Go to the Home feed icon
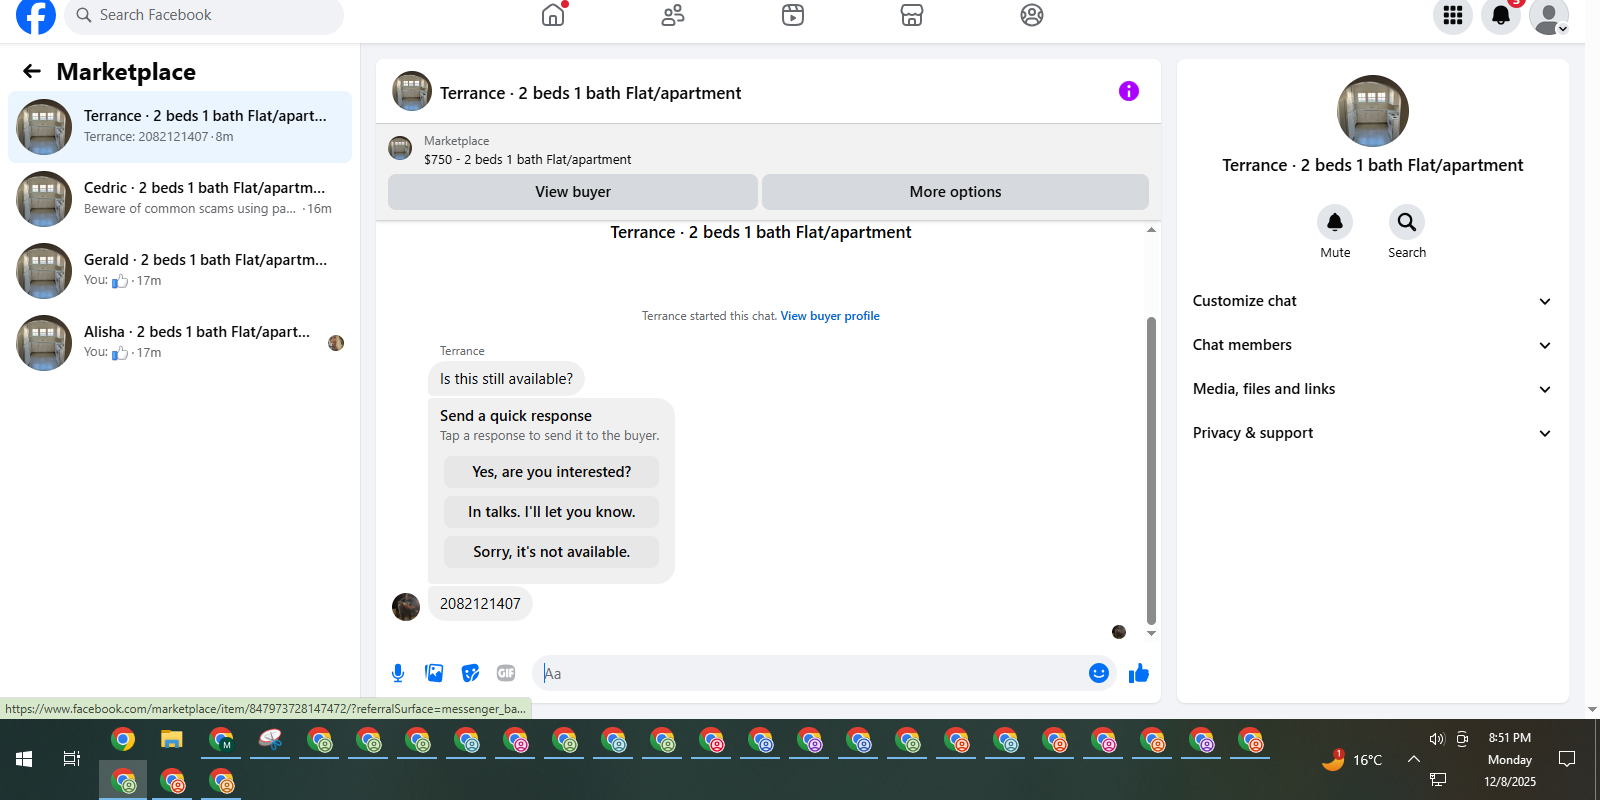The image size is (1600, 800). (x=553, y=15)
